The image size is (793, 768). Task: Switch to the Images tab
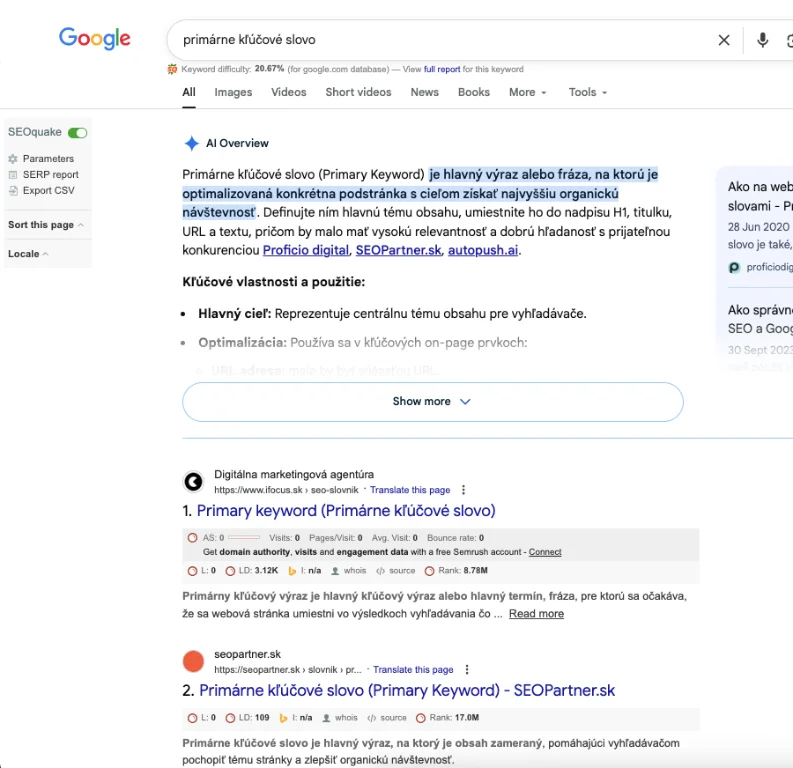tap(233, 92)
